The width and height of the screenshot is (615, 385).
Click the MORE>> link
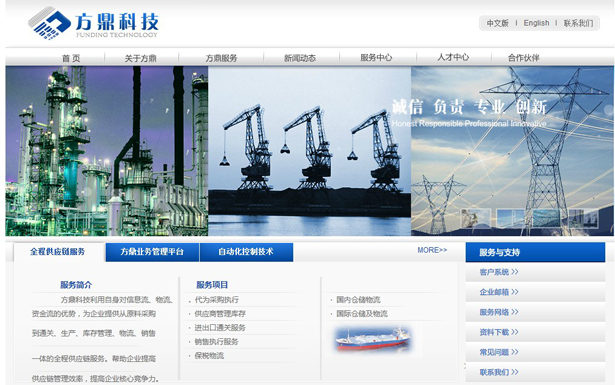[x=432, y=250]
